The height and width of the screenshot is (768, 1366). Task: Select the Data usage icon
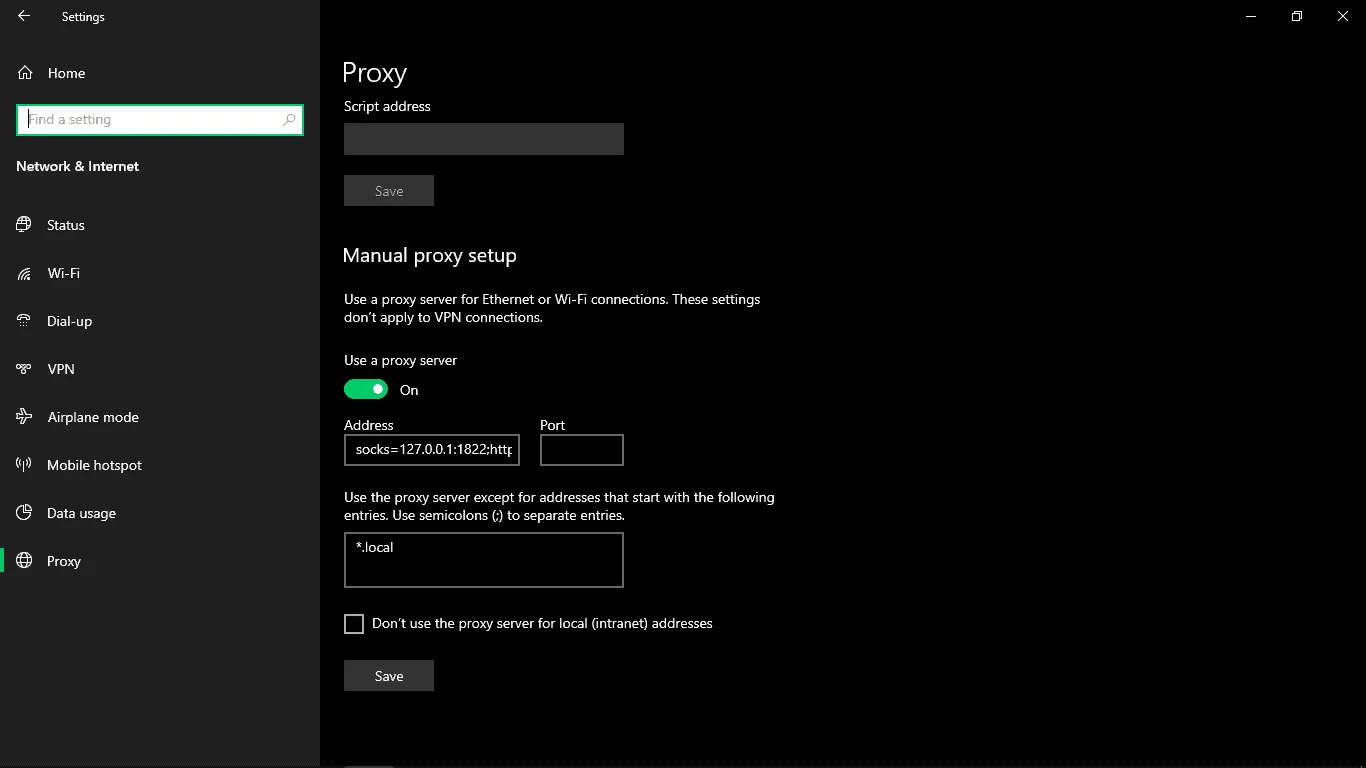click(25, 513)
